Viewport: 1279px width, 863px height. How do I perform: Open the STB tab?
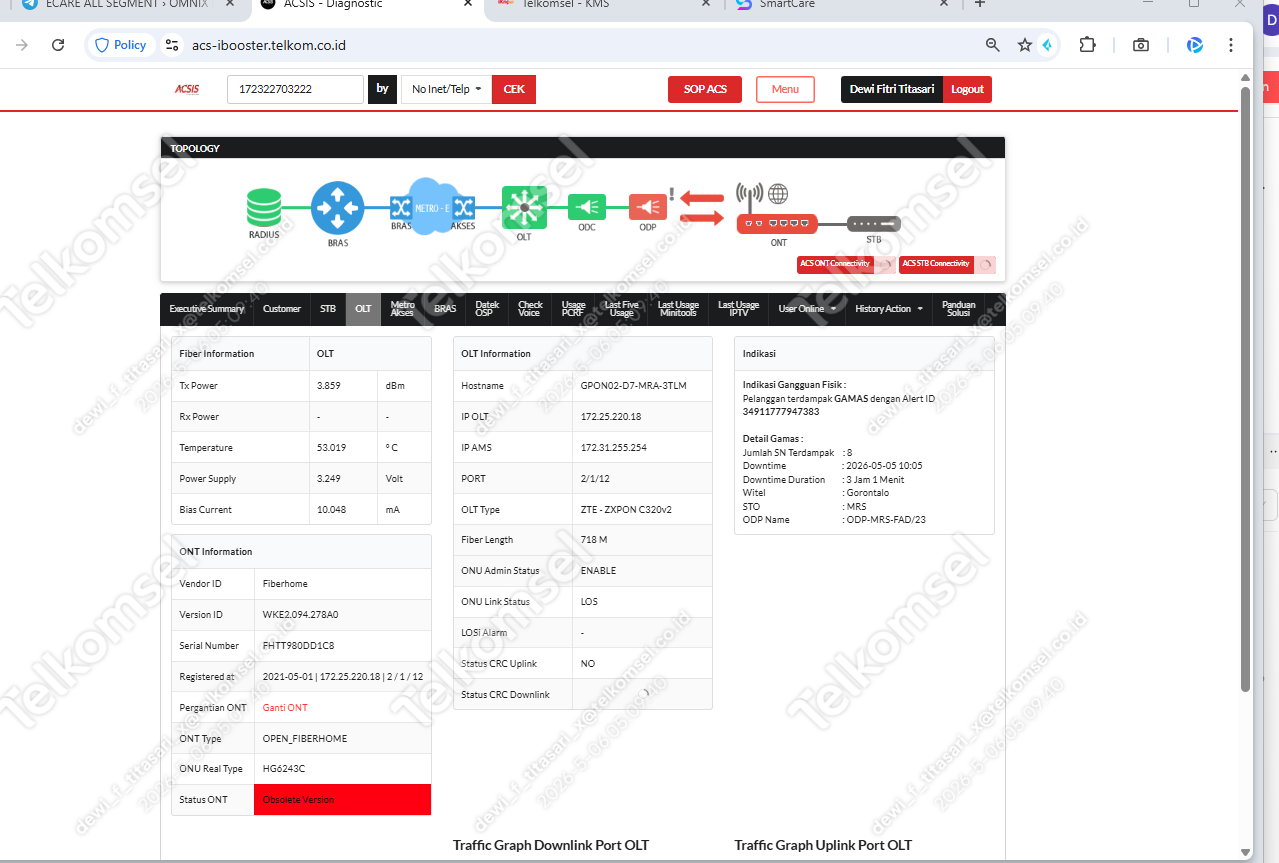point(328,309)
